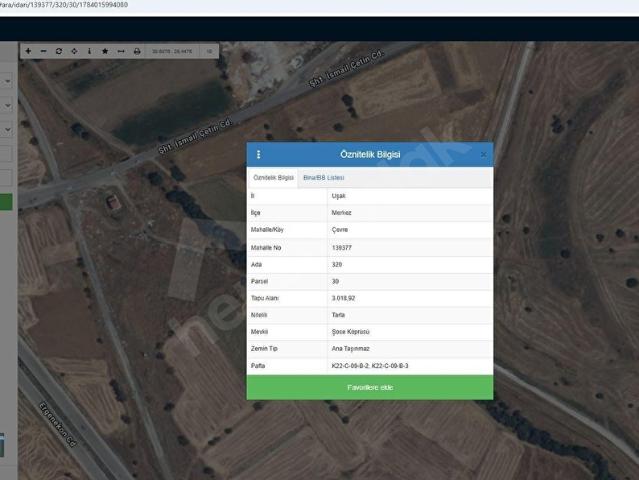Open the Bina/BB Listesi tab
Viewport: 639px width, 480px height.
point(324,178)
